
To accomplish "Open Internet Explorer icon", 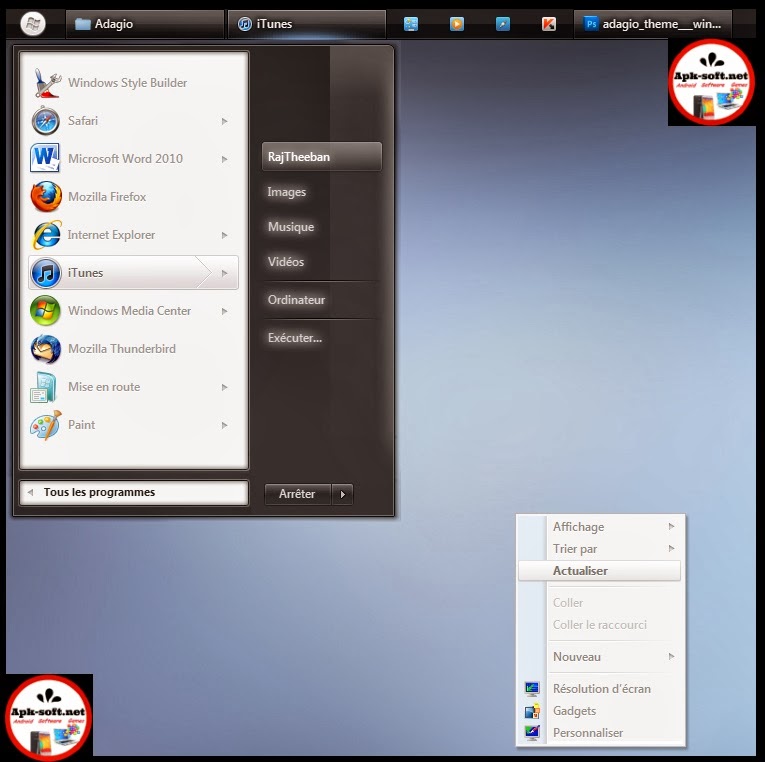I will point(46,235).
